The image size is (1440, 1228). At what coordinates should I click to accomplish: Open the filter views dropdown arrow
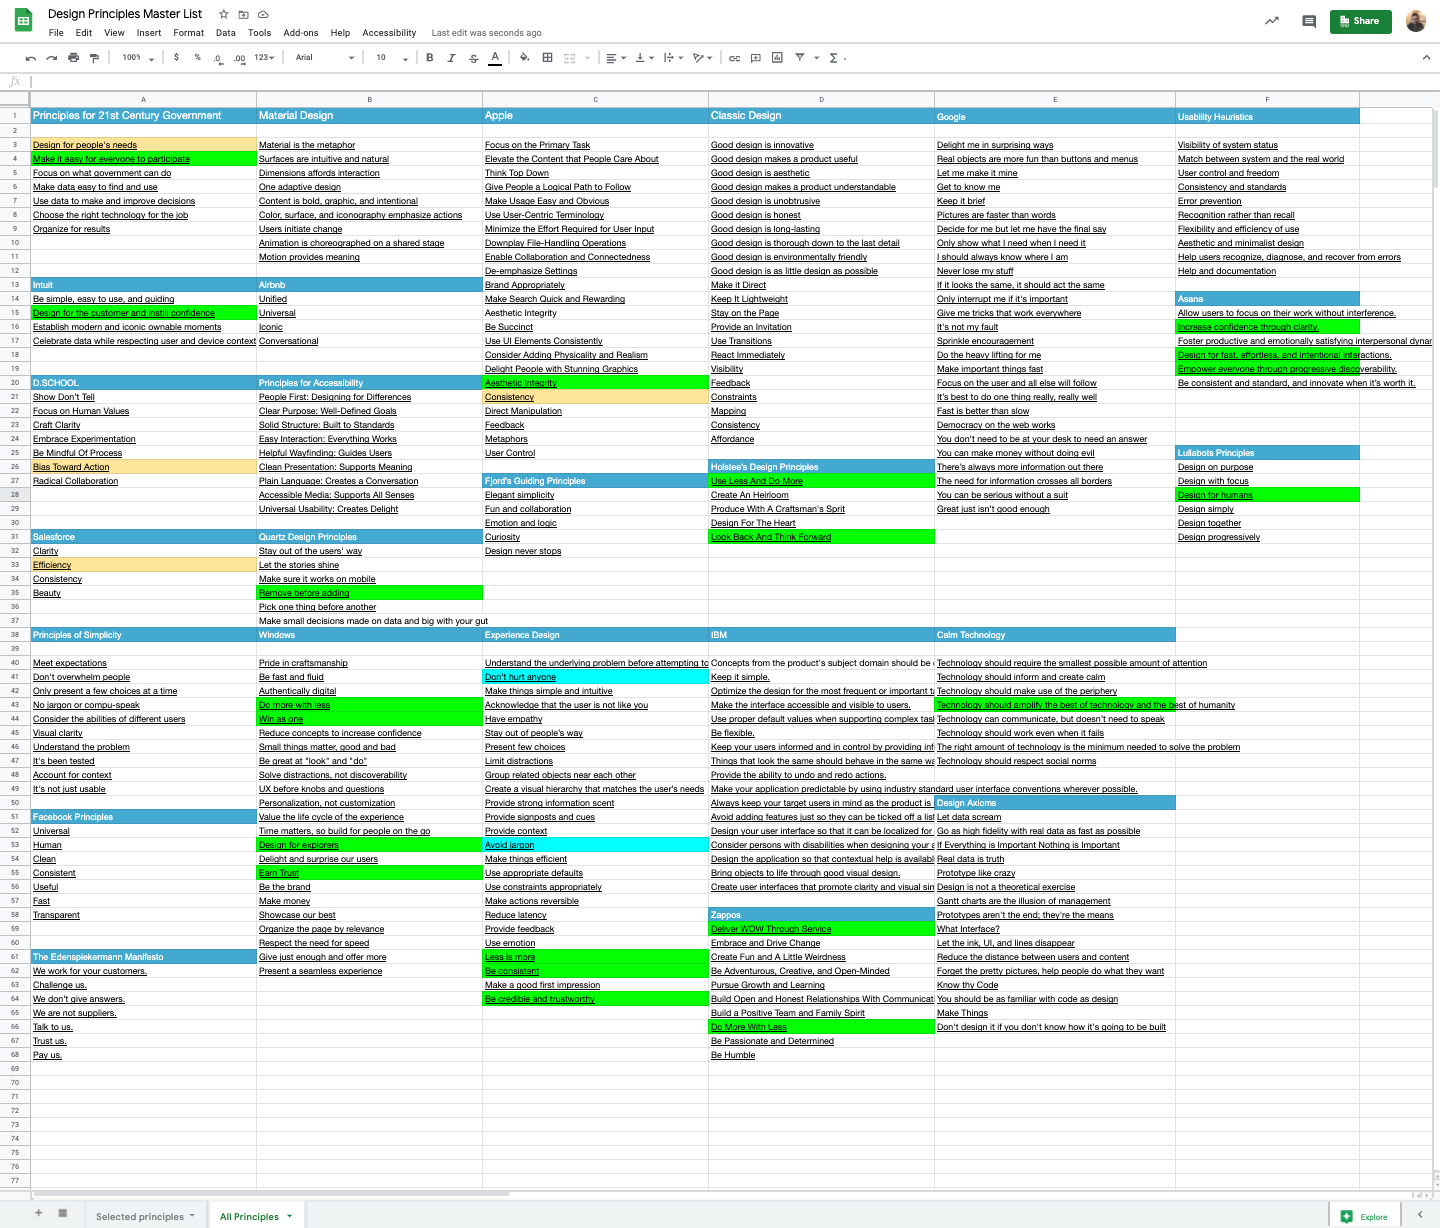pos(816,58)
